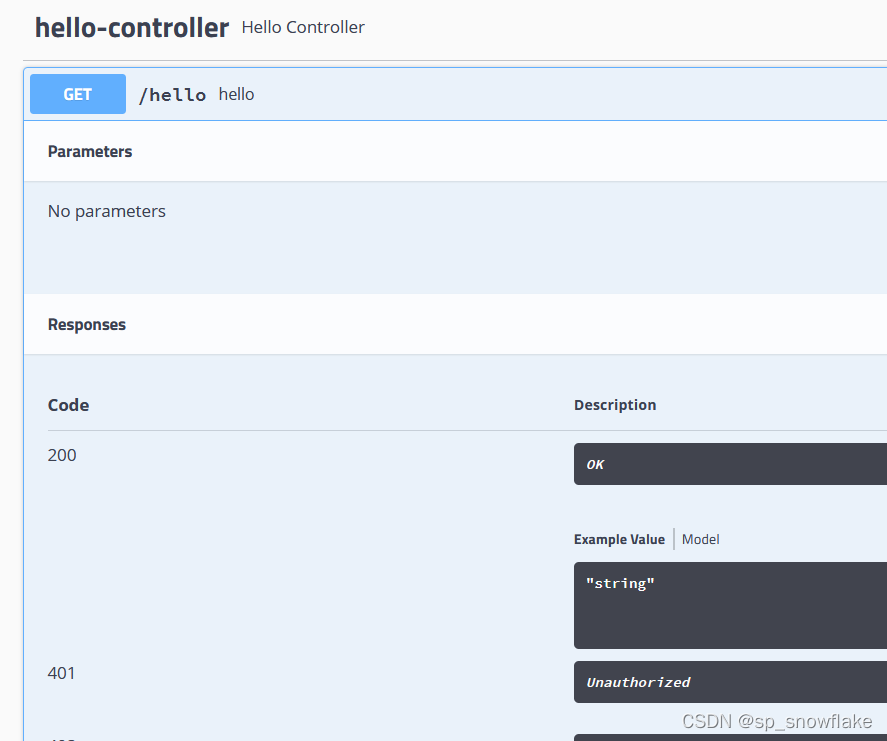Click the Code column header
This screenshot has height=741, width=887.
68,405
